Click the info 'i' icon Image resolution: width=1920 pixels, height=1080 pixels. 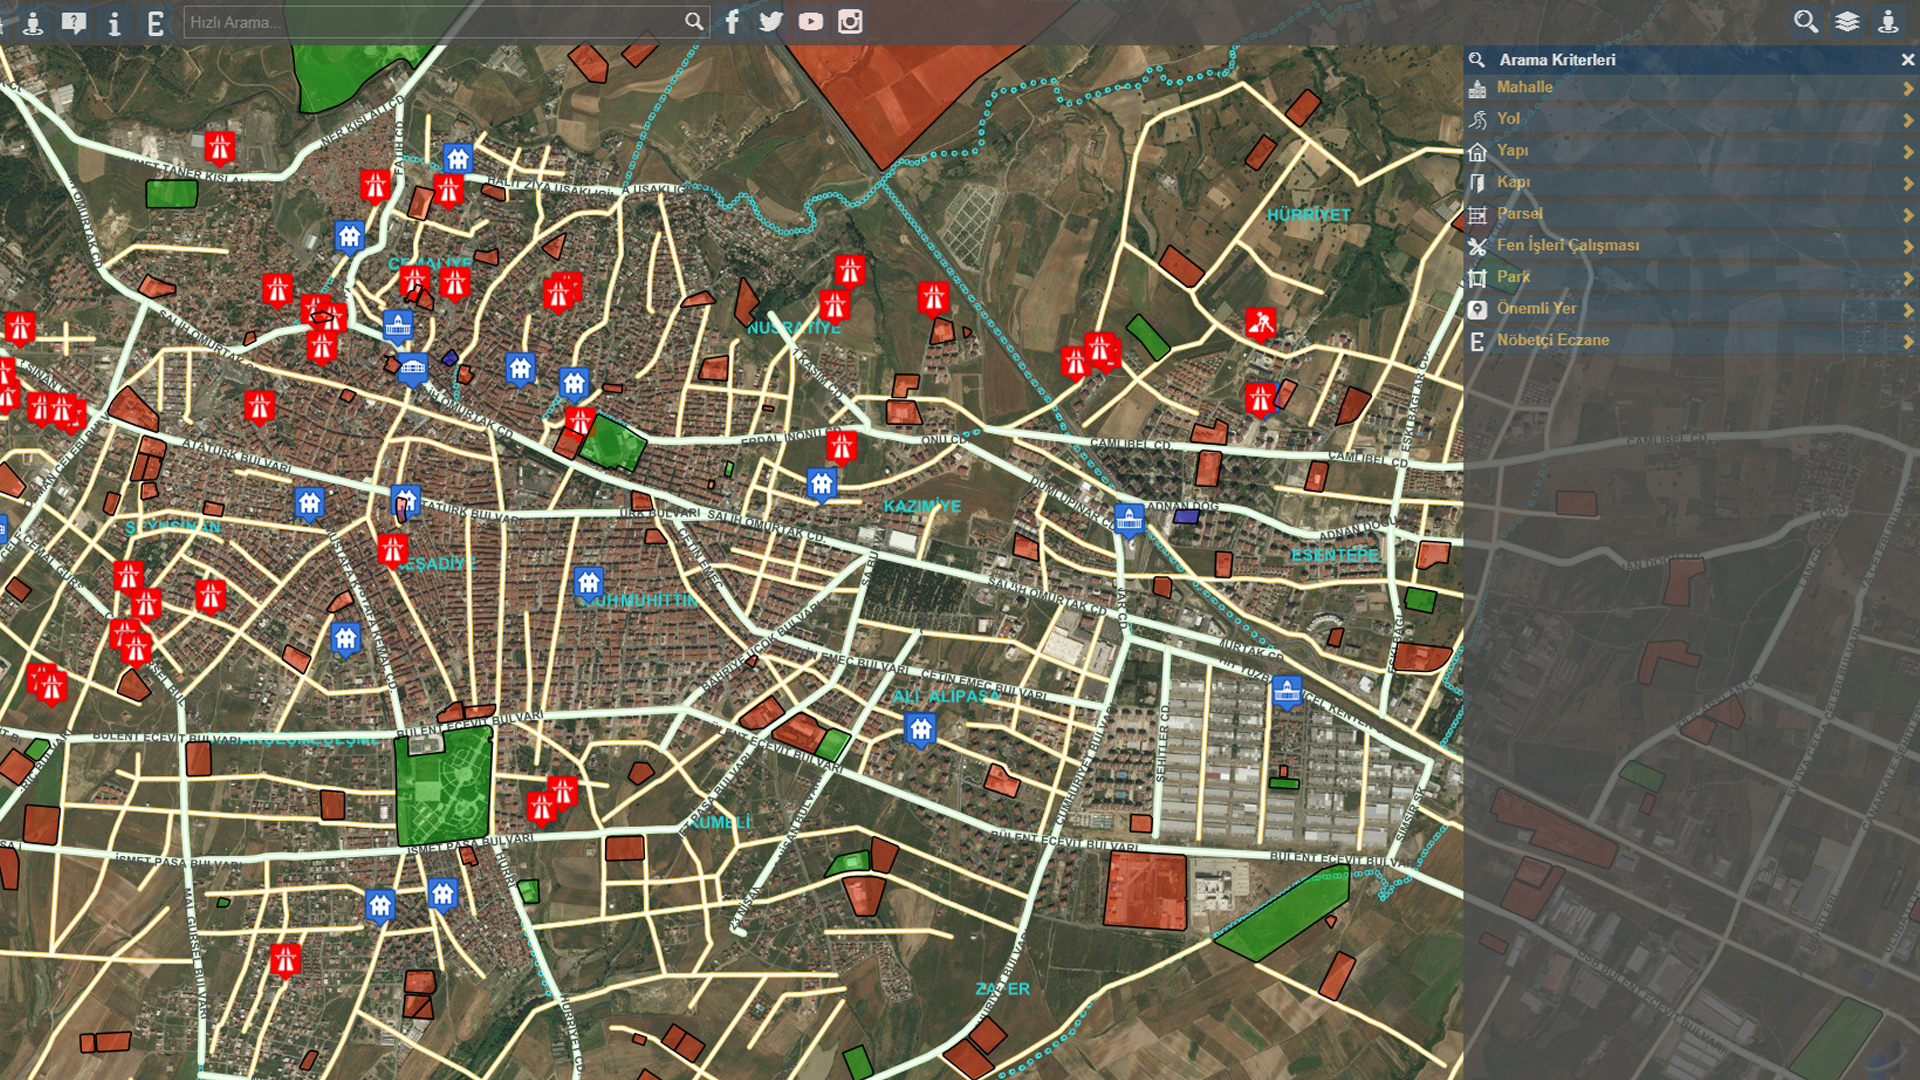pyautogui.click(x=115, y=23)
